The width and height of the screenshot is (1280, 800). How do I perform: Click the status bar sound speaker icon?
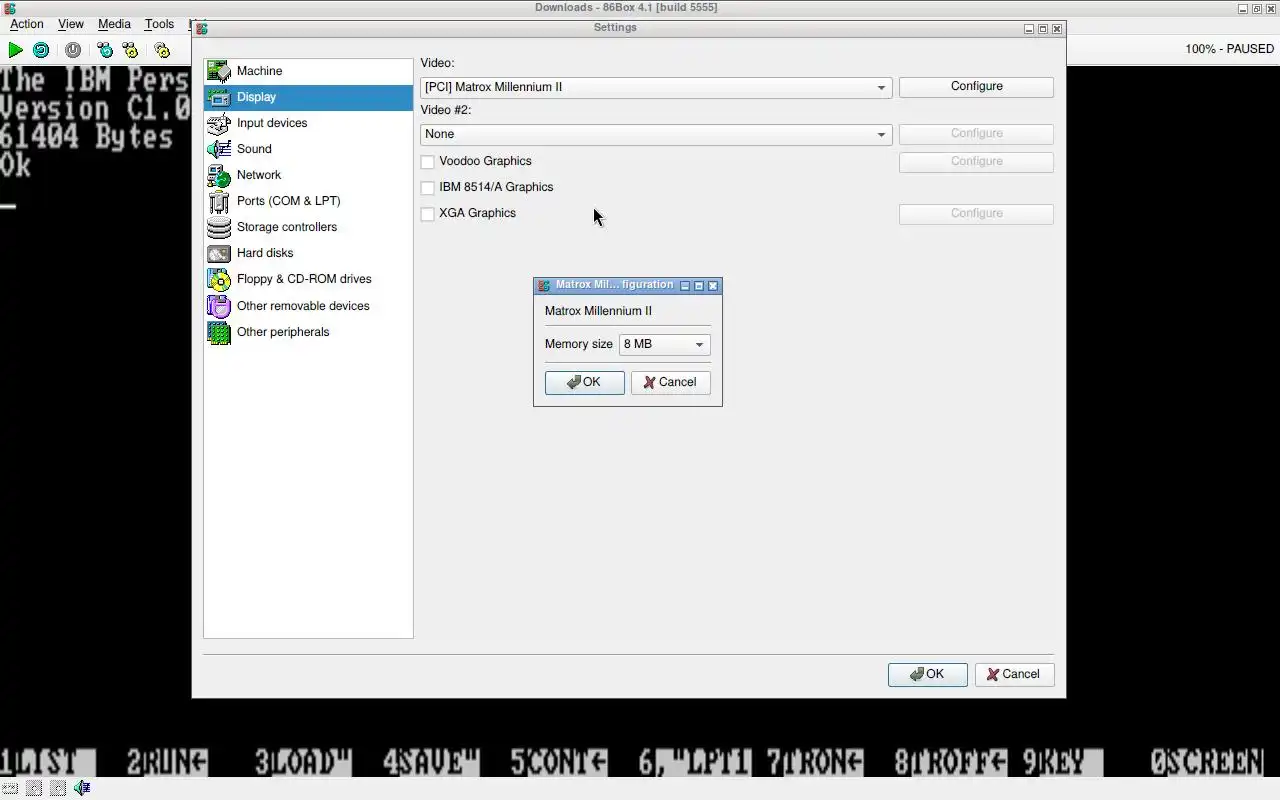[82, 788]
